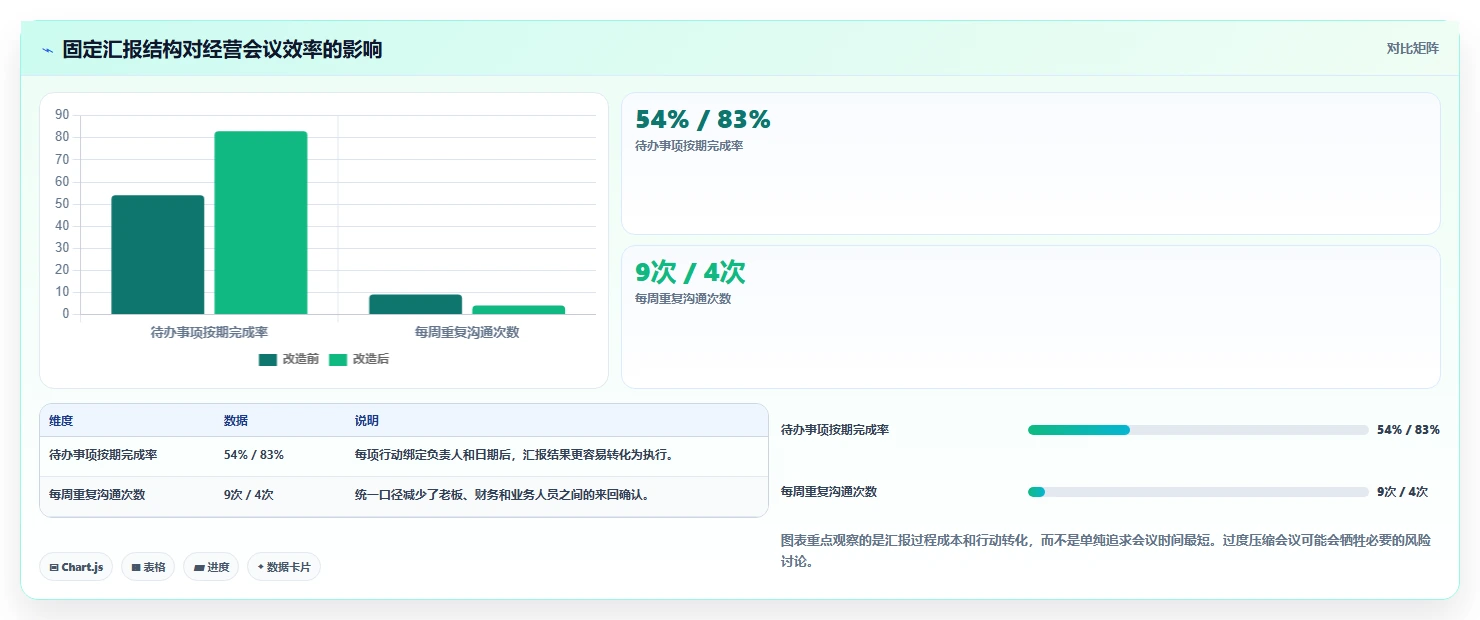Select the note starting 图表重点观察的是汇报过程成本
1480x620 pixels.
1106,551
